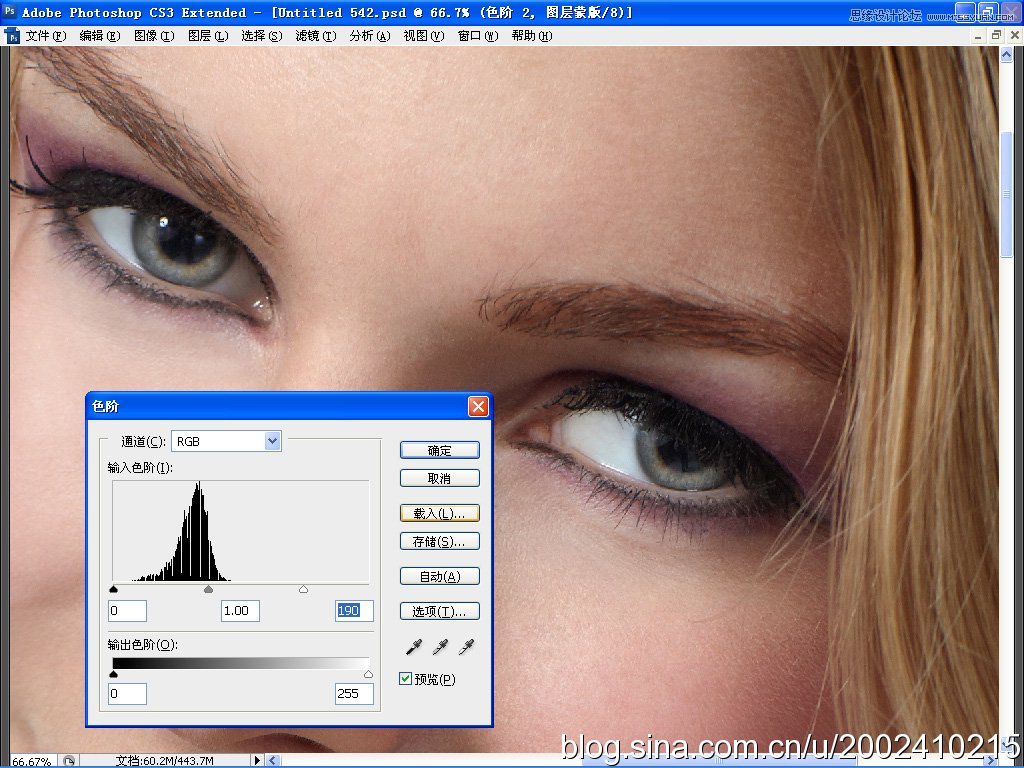Minimize the document window in menu bar

tap(978, 36)
